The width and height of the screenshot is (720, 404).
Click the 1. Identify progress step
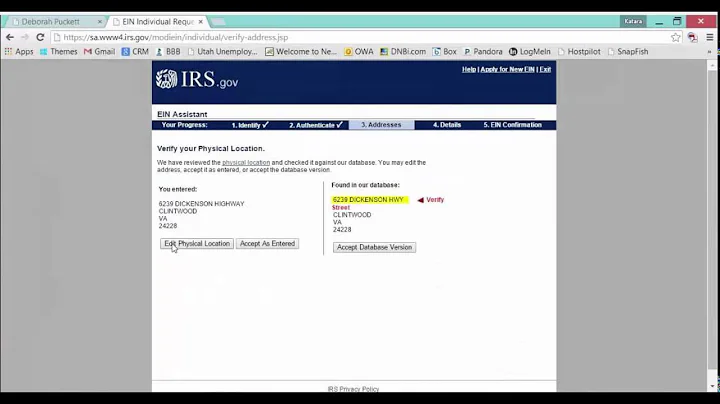[x=250, y=125]
